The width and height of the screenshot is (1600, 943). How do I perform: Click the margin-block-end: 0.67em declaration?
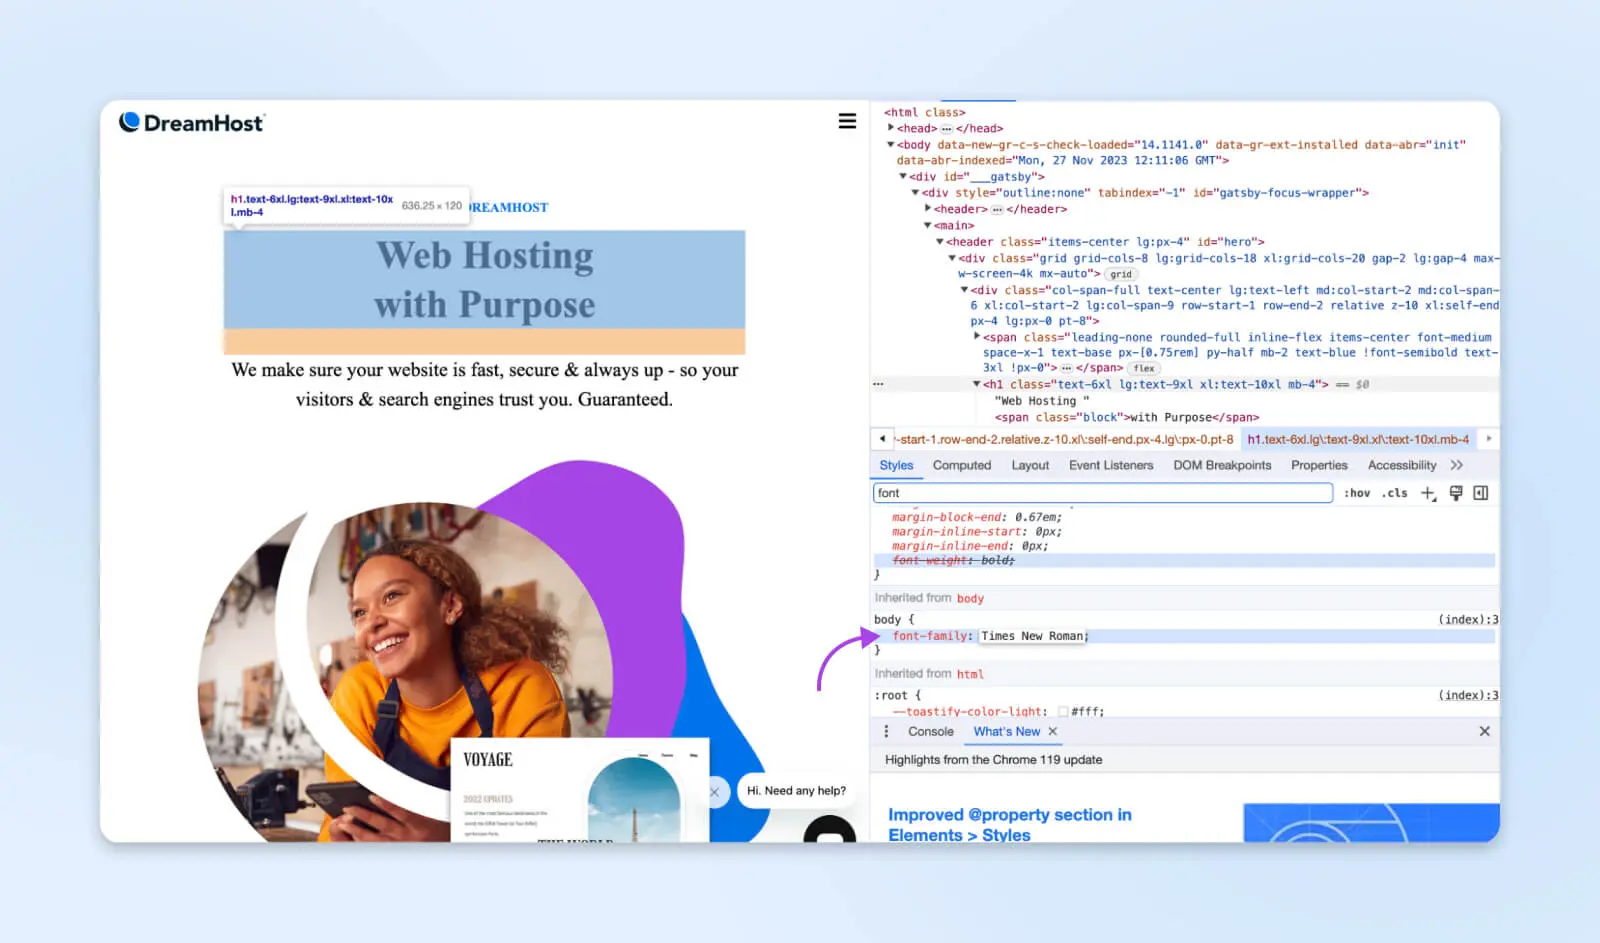click(x=977, y=518)
